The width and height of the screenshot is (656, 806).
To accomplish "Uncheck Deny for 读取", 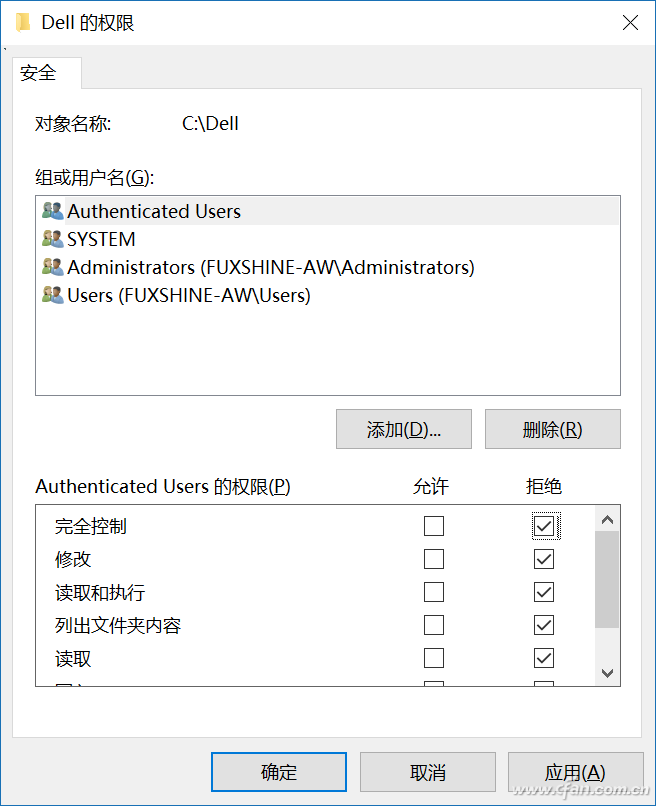I will coord(544,659).
